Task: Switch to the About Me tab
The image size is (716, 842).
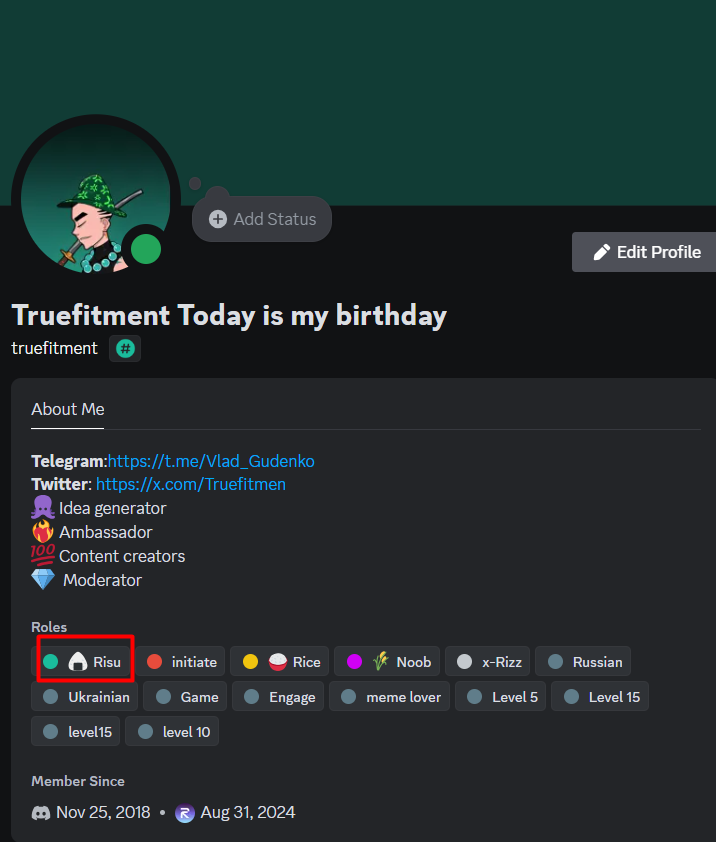Action: pos(68,409)
